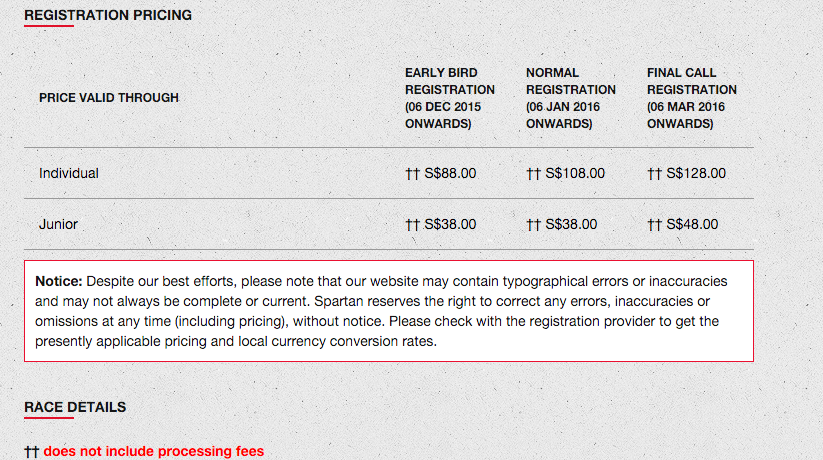
Task: Click the dagger symbols before S$128.00
Action: coord(655,174)
